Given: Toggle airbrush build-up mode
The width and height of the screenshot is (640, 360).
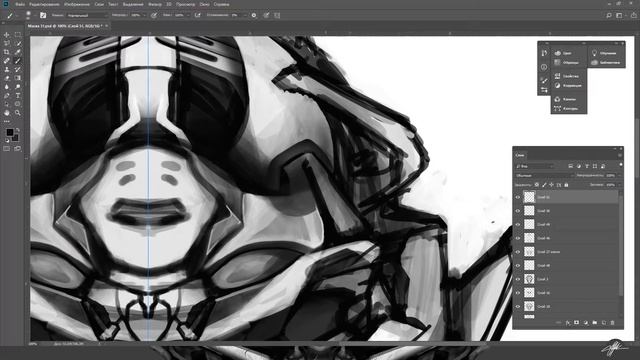Looking at the screenshot, I should (198, 15).
